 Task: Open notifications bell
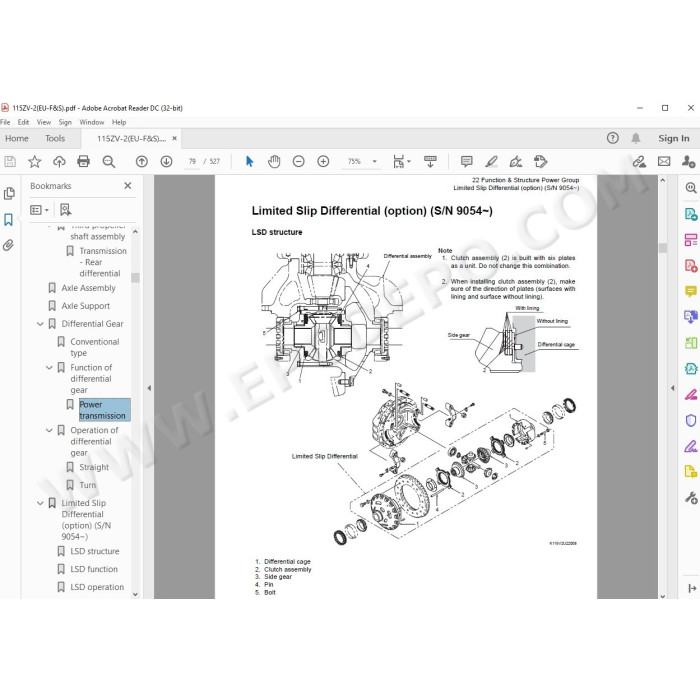(x=636, y=138)
